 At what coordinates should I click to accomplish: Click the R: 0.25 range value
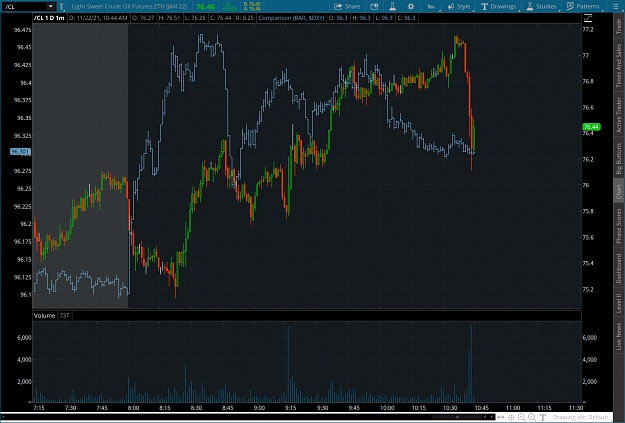[x=243, y=18]
